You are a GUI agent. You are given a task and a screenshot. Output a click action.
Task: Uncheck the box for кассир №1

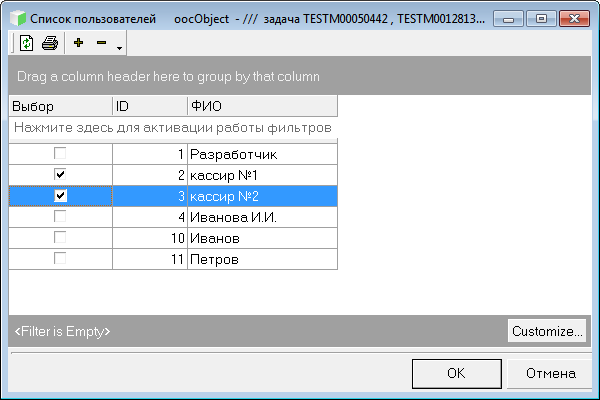pos(60,175)
